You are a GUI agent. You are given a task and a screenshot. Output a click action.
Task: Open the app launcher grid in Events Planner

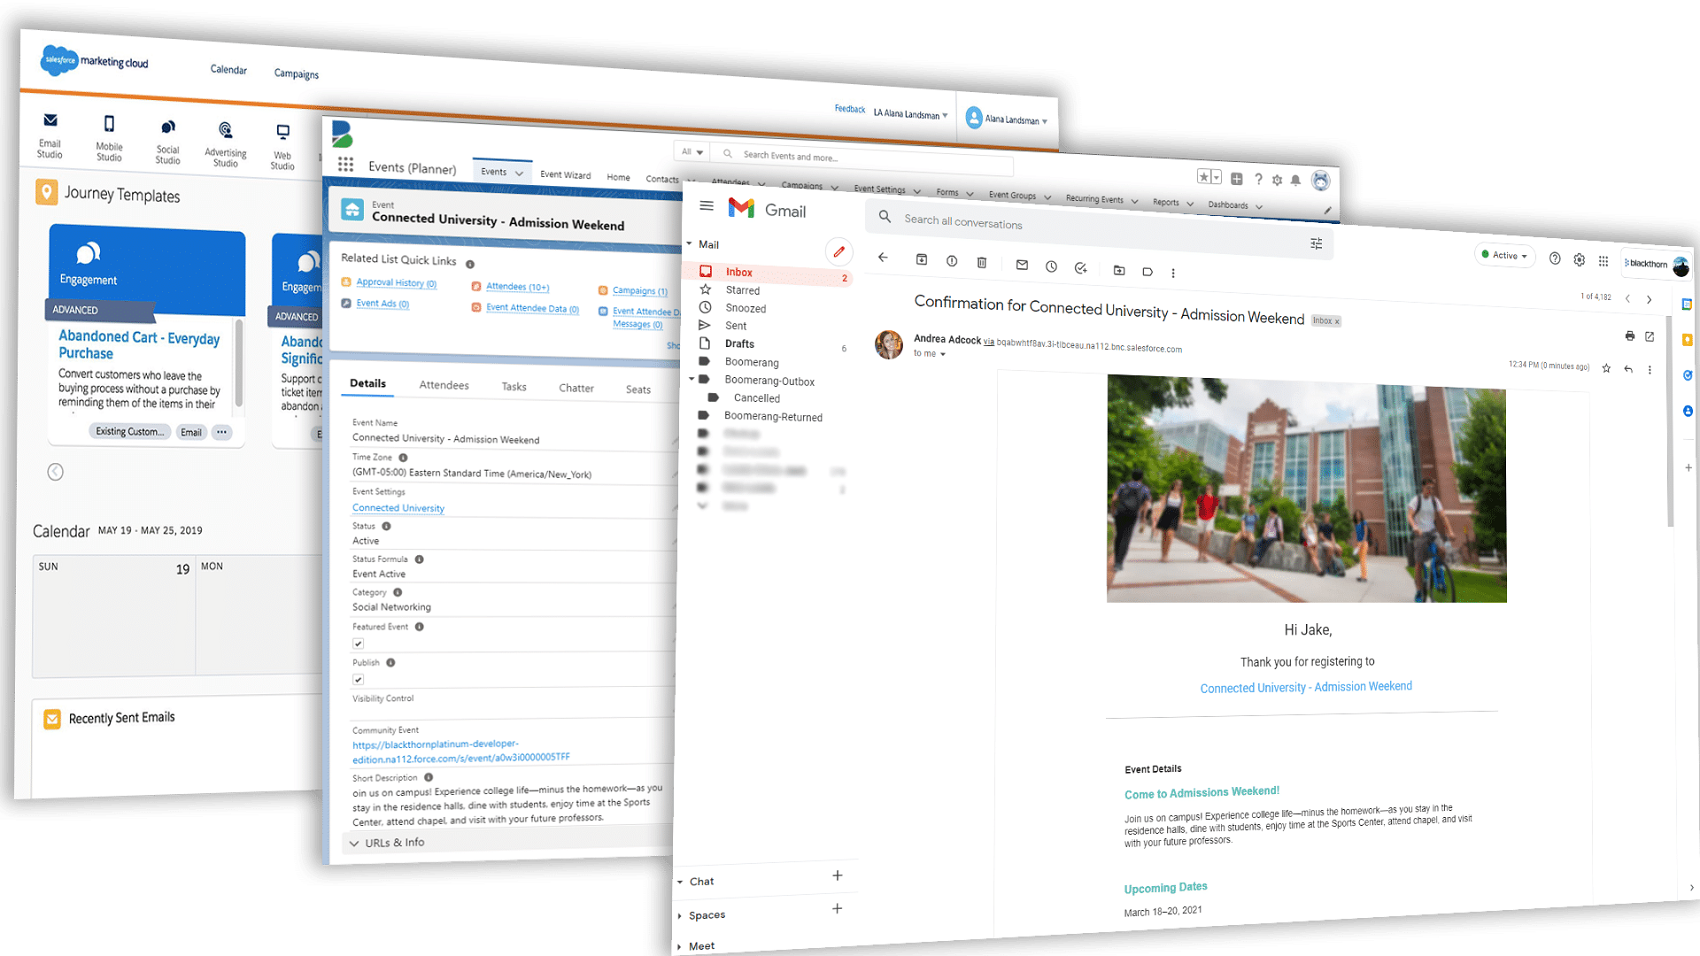(346, 165)
